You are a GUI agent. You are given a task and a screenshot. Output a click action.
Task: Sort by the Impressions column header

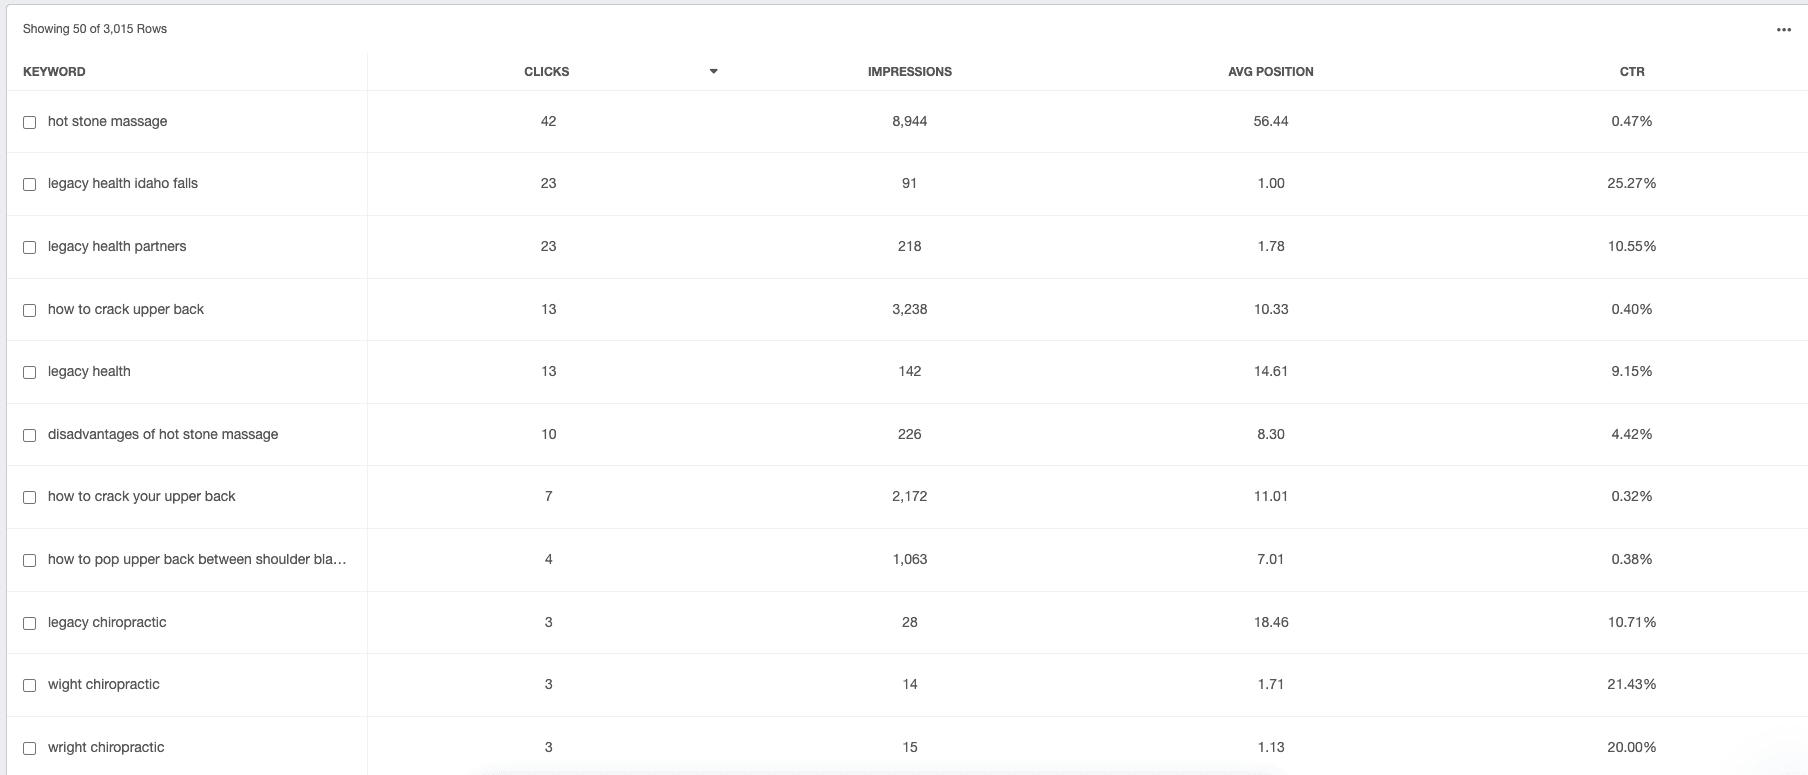tap(909, 72)
